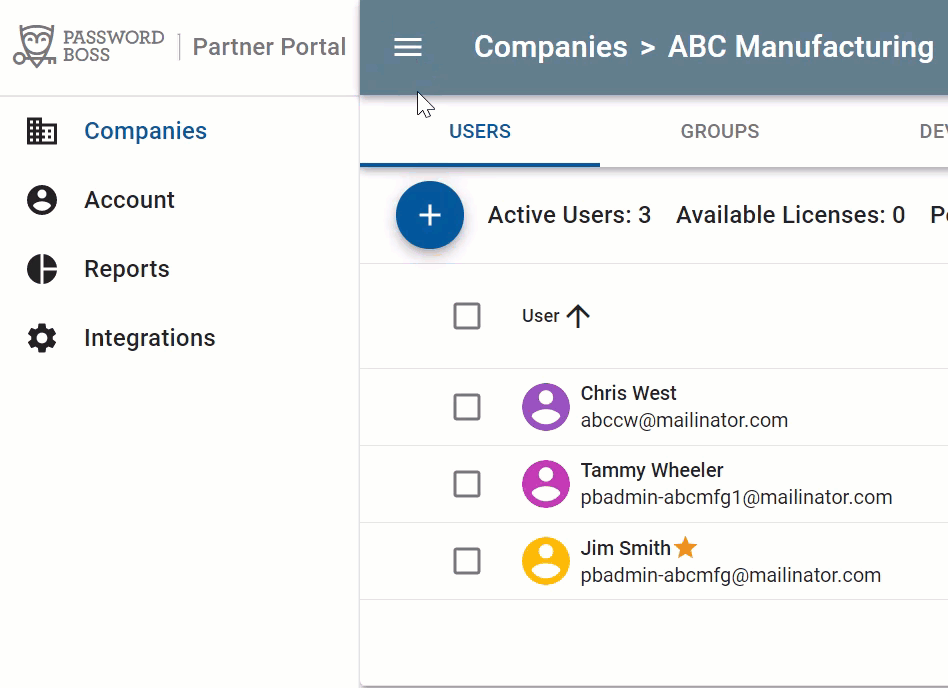Click Jim Smith's yellow avatar
Screen dimensions: 948x688
pyautogui.click(x=546, y=561)
